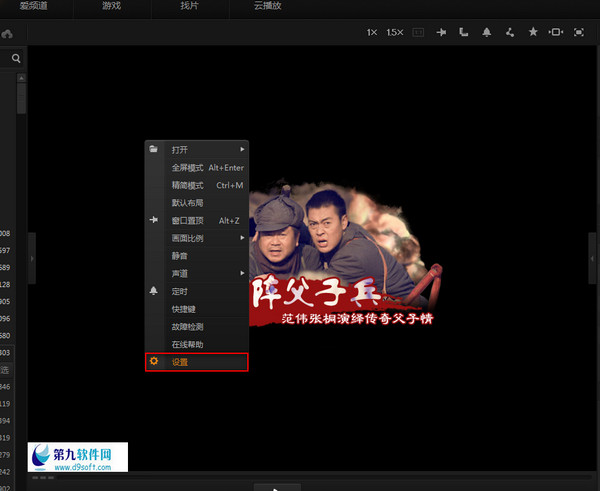Set playback speed to 1.5X
The width and height of the screenshot is (600, 491).
395,33
